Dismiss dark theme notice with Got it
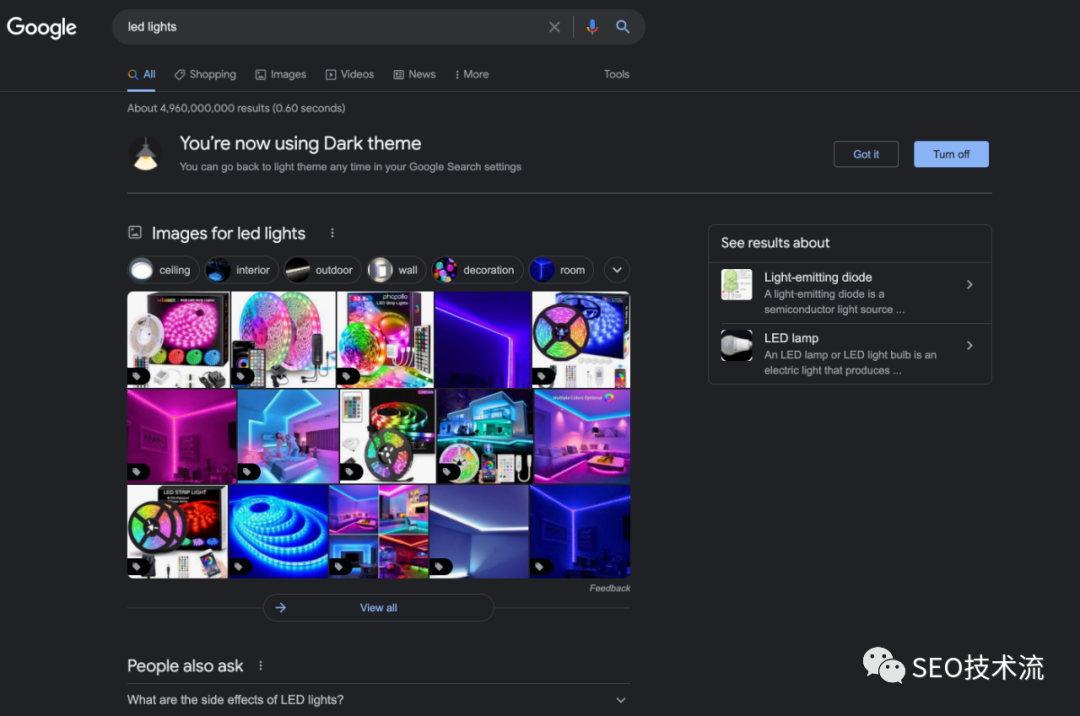 pyautogui.click(x=866, y=154)
